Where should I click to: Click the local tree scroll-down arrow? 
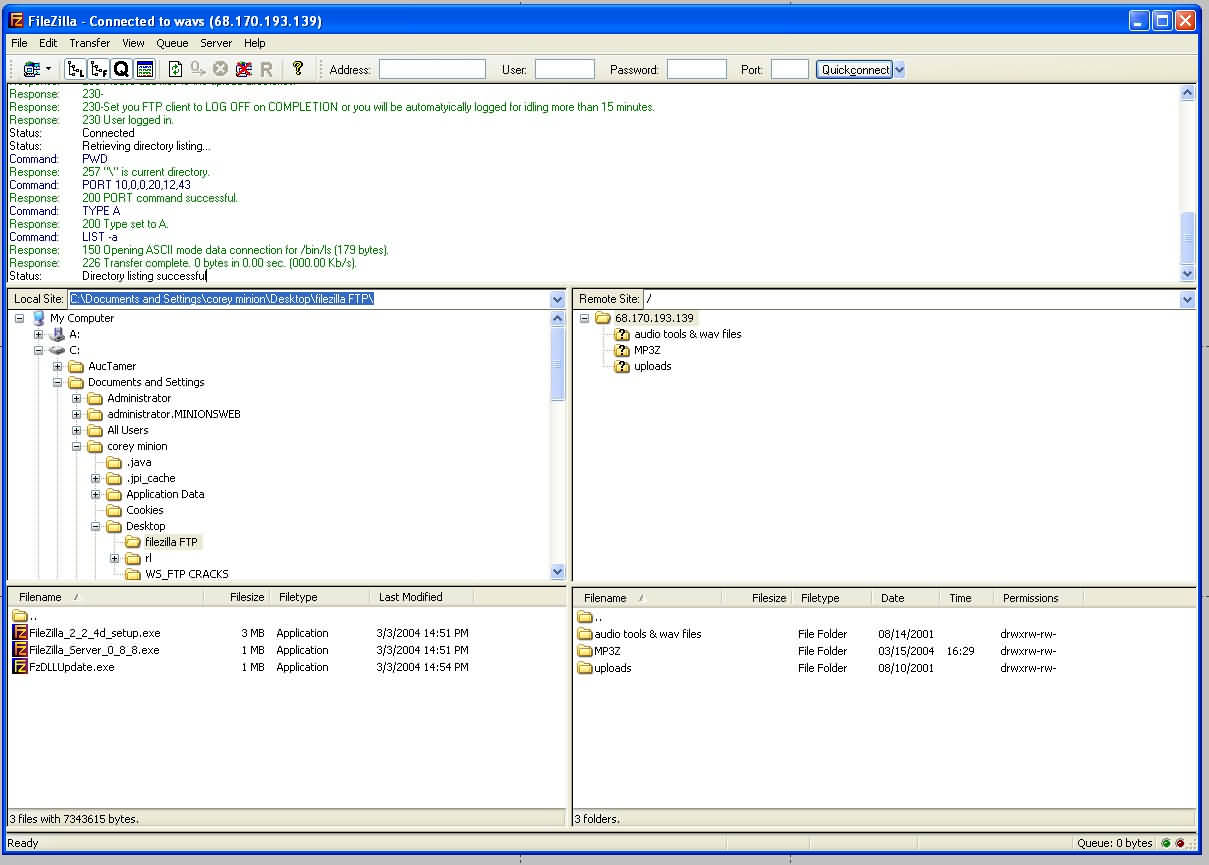point(558,572)
